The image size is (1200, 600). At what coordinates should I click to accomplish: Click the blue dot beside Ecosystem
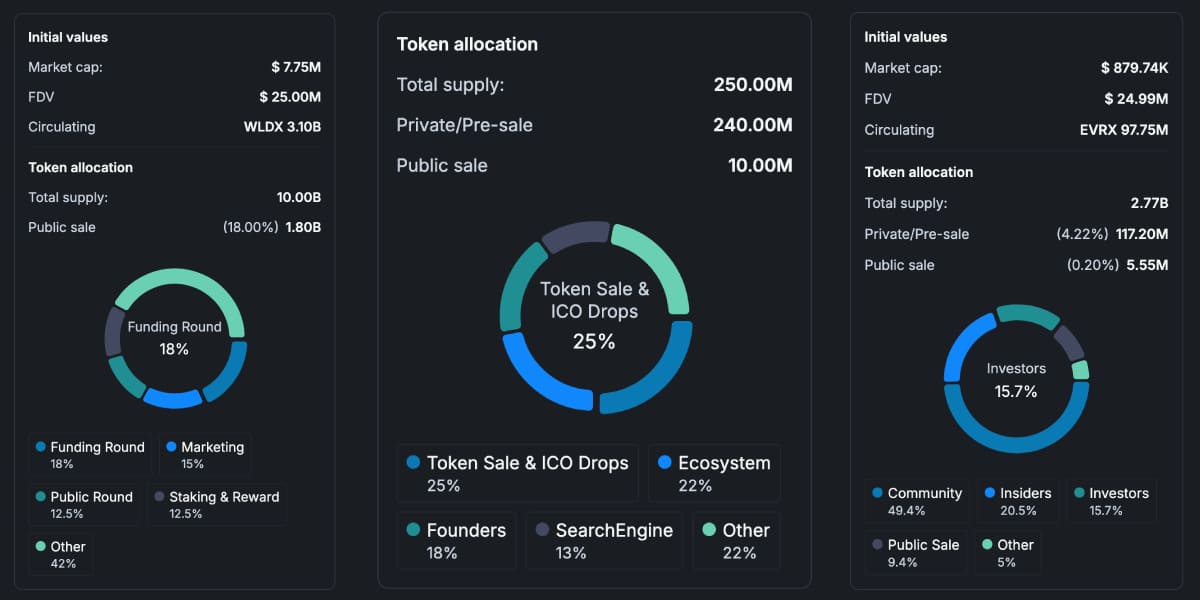point(665,463)
